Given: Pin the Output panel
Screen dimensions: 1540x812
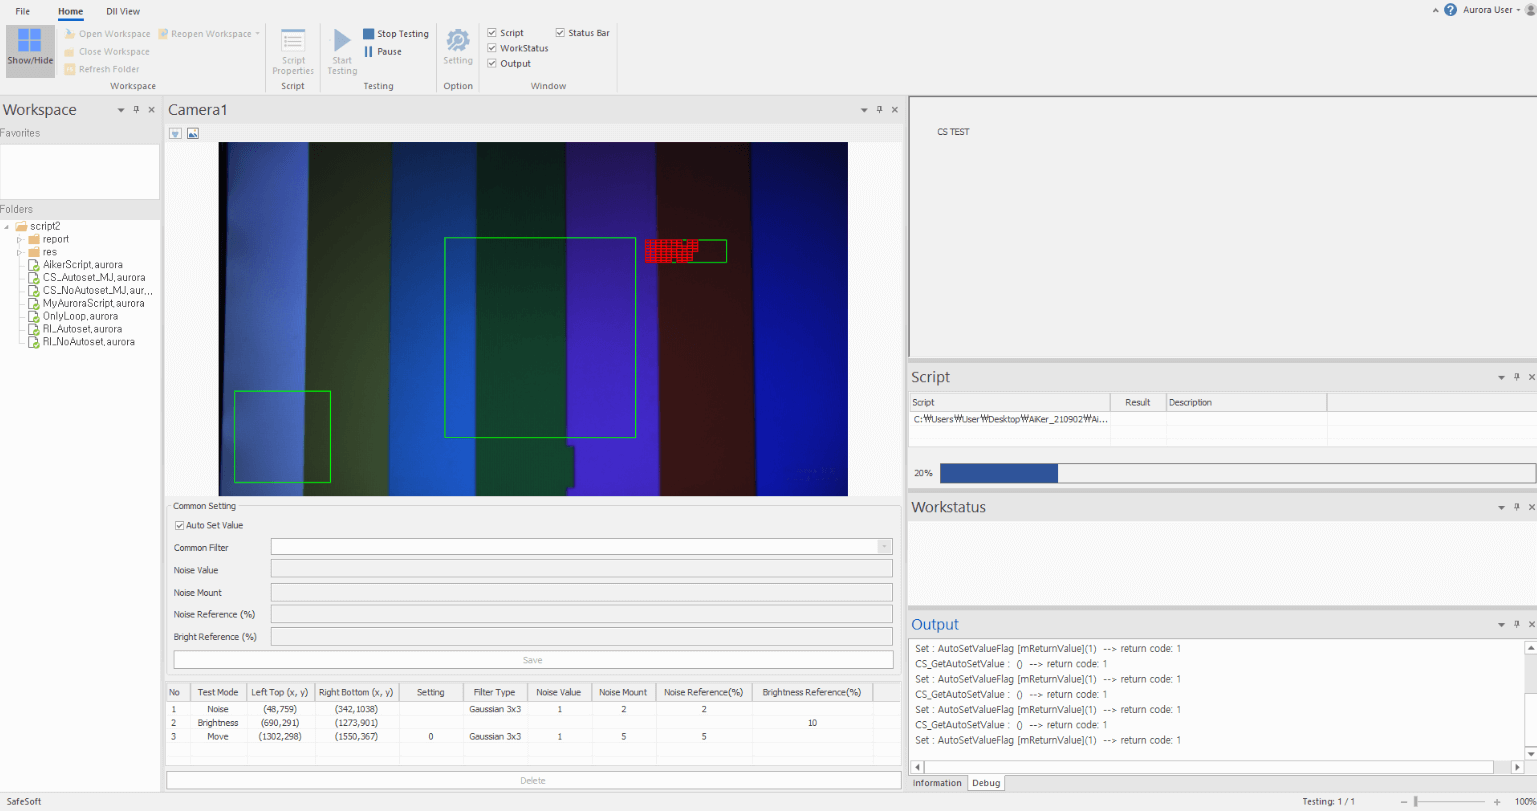Looking at the screenshot, I should coord(1516,624).
